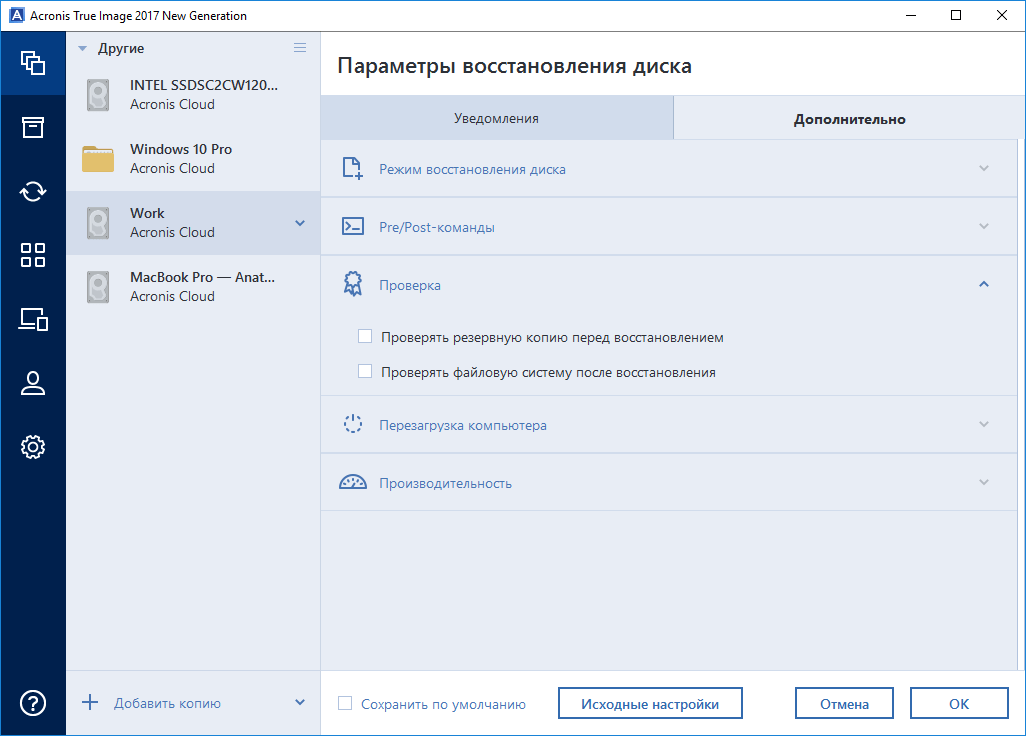
Task: Open the Backup section in sidebar
Action: point(33,63)
